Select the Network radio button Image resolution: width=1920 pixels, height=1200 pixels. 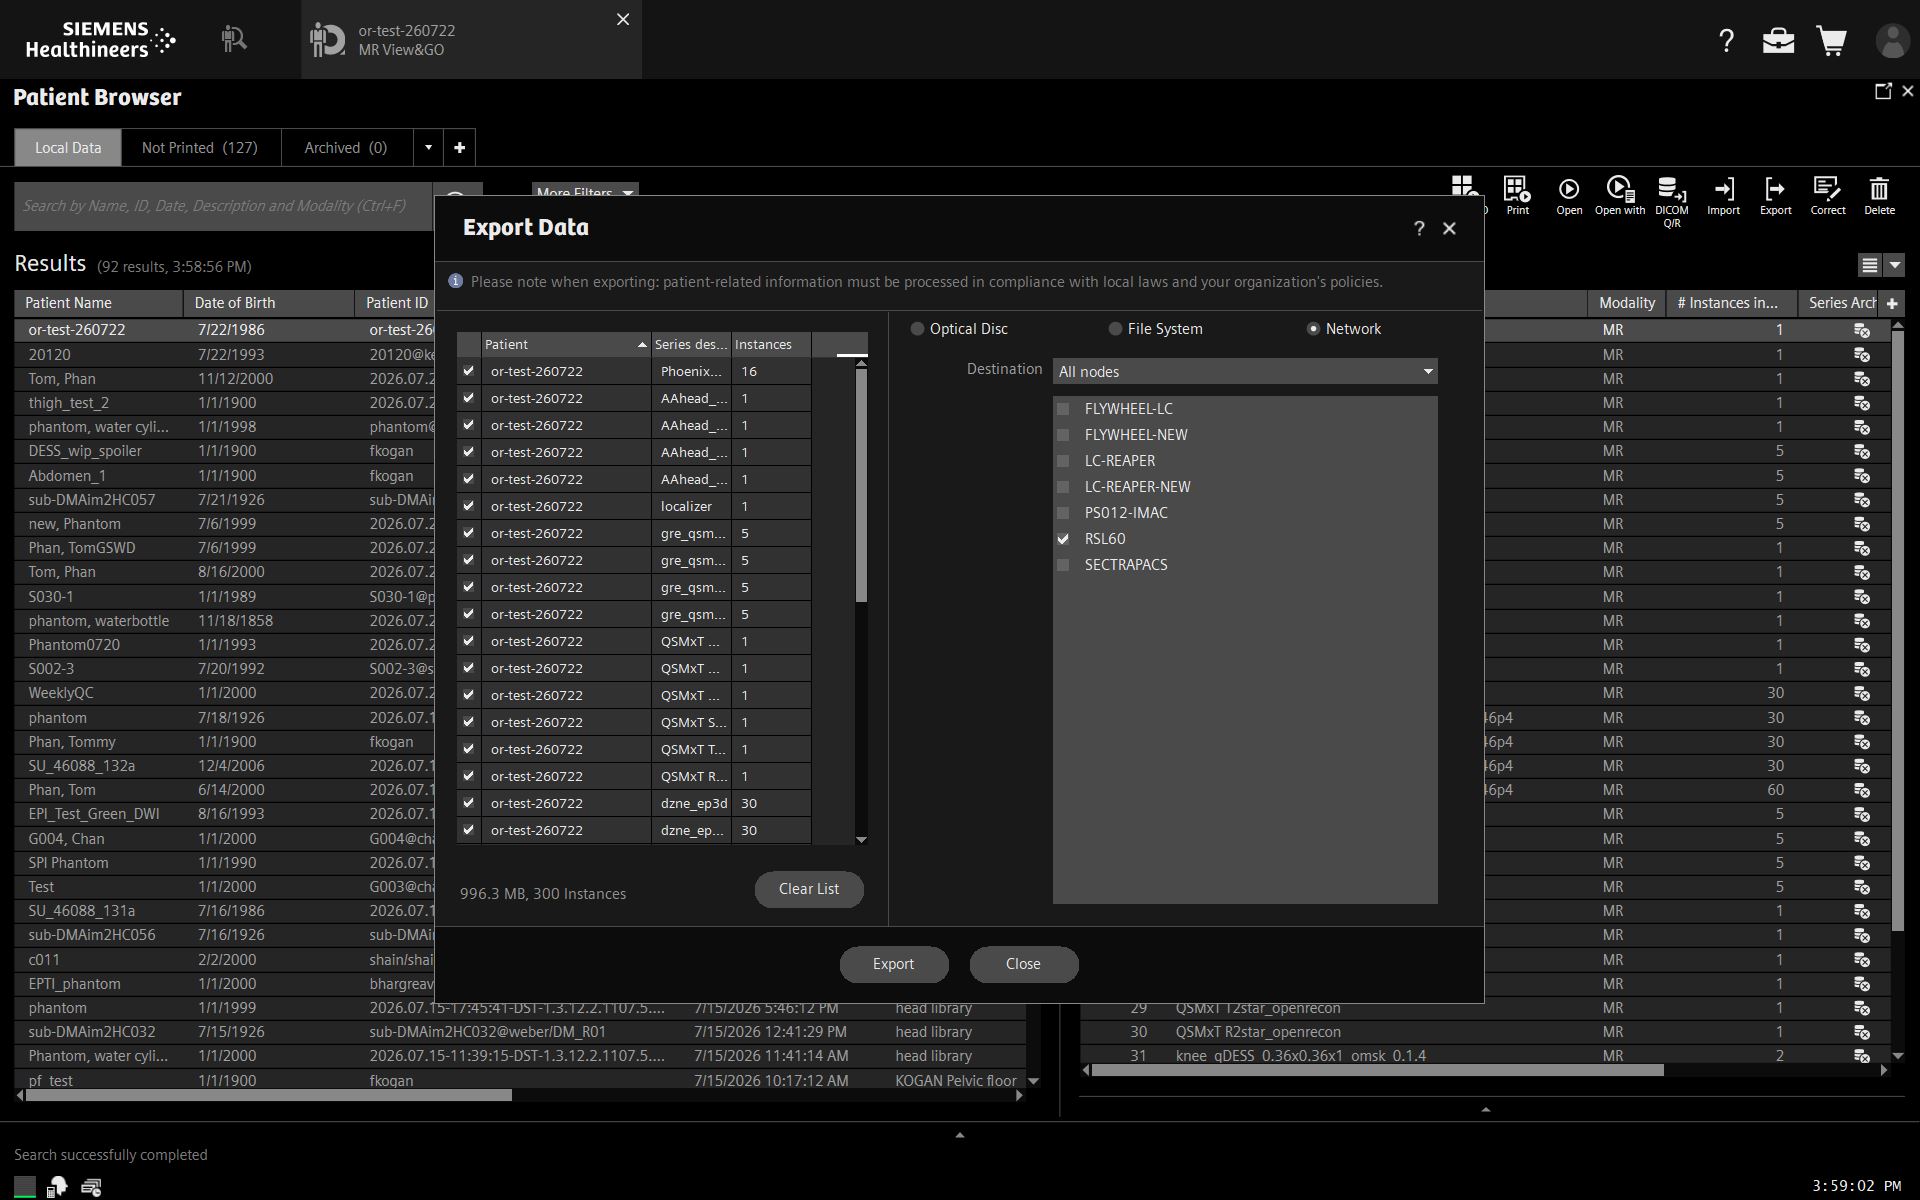[1313, 329]
